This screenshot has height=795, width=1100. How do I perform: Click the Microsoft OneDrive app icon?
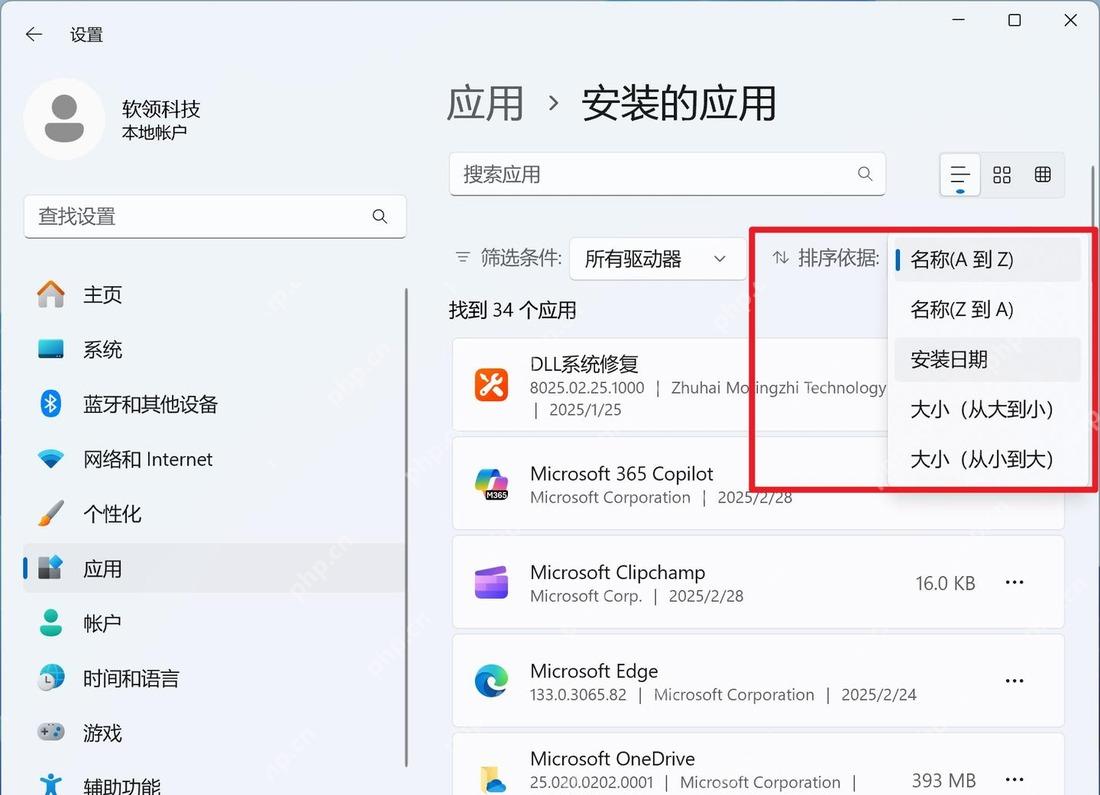492,780
